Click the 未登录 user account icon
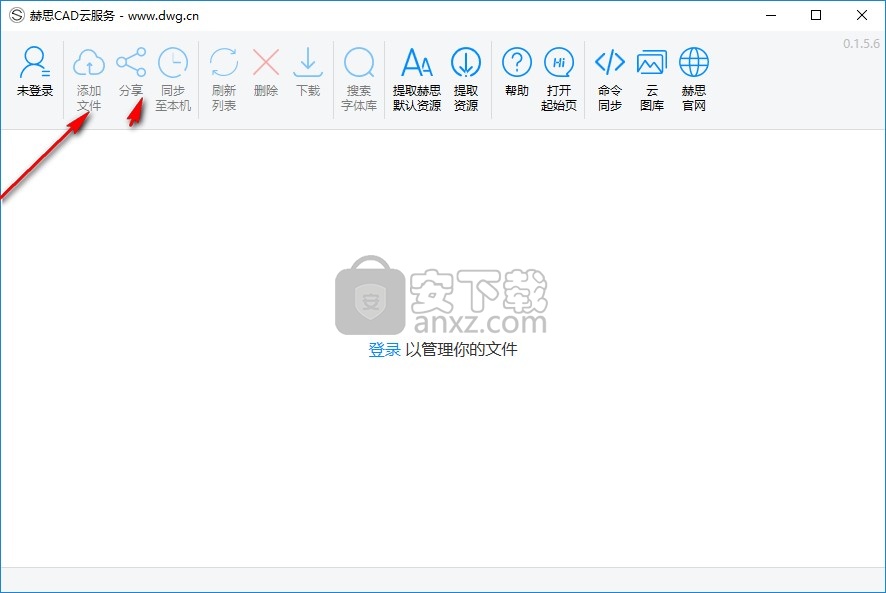This screenshot has height=593, width=886. [x=34, y=62]
